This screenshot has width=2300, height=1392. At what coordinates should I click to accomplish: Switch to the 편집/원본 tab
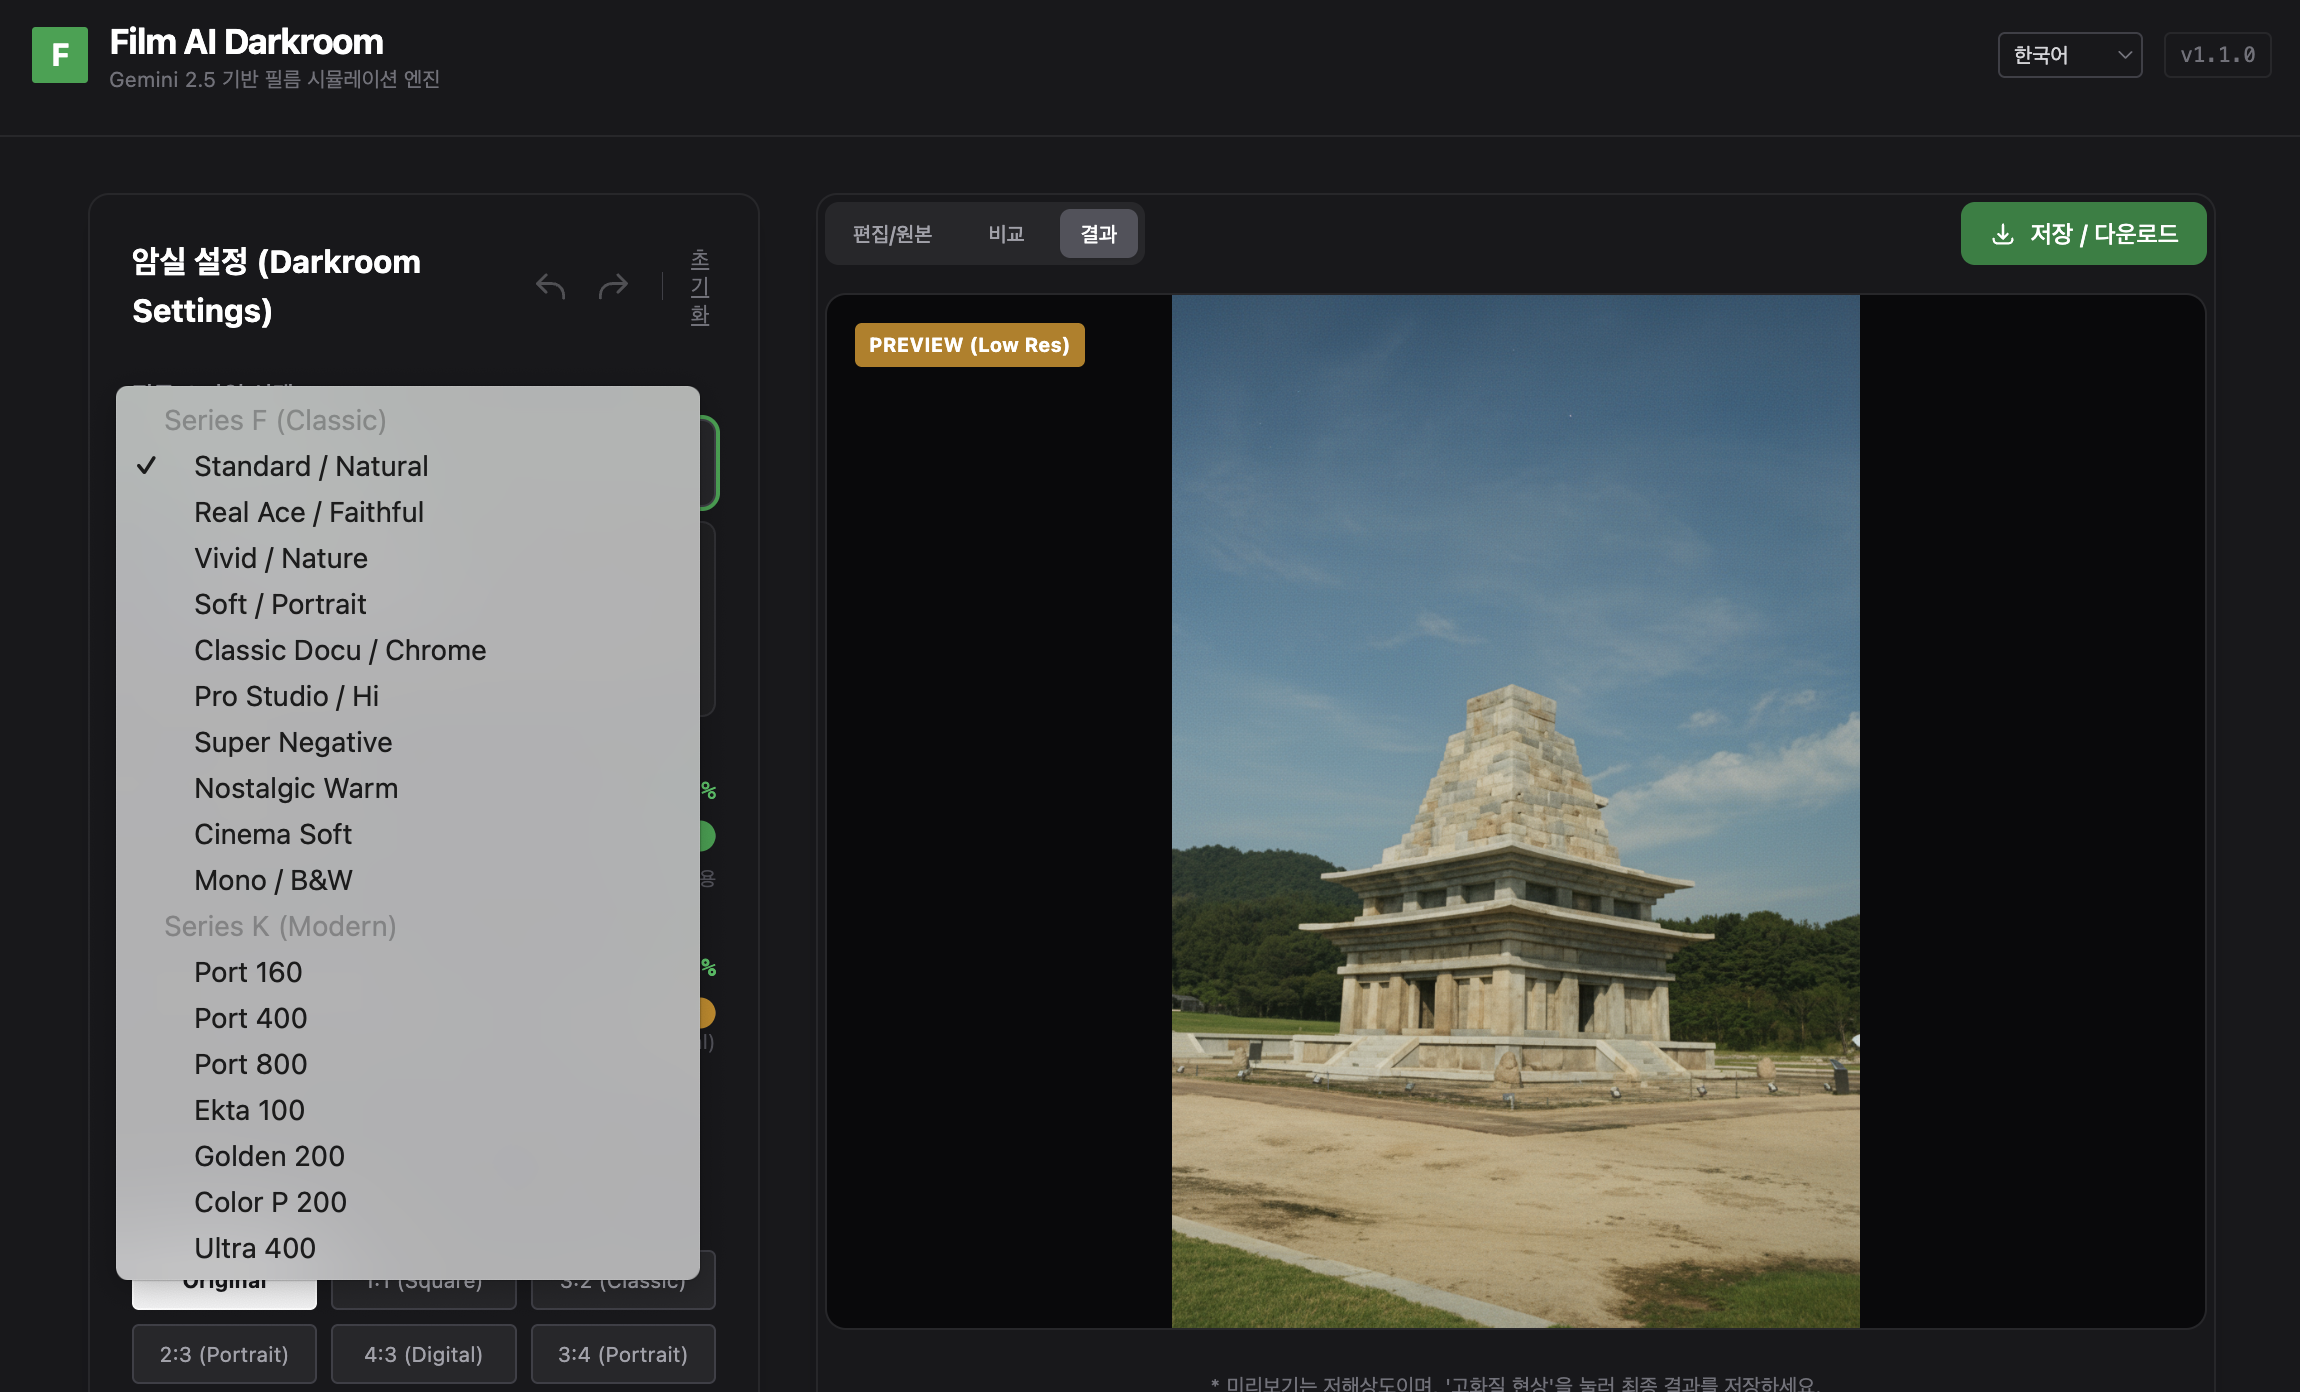point(892,234)
